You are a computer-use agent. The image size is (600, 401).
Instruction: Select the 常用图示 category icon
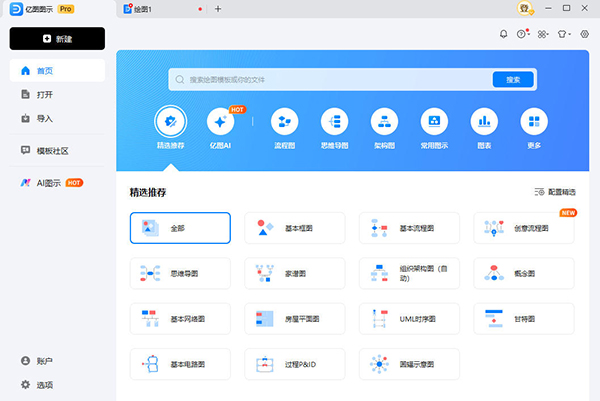(434, 122)
